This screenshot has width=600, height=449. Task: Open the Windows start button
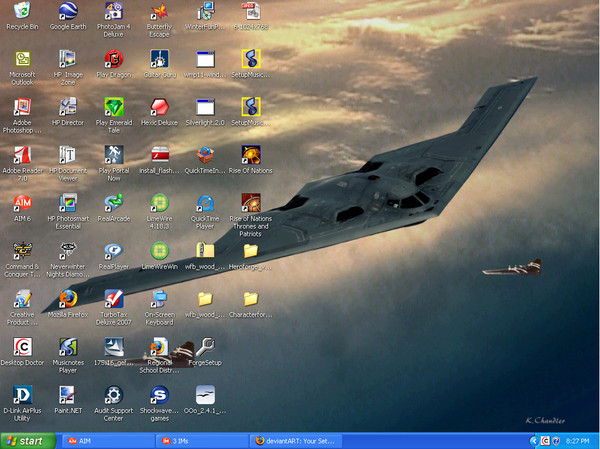tap(28, 441)
